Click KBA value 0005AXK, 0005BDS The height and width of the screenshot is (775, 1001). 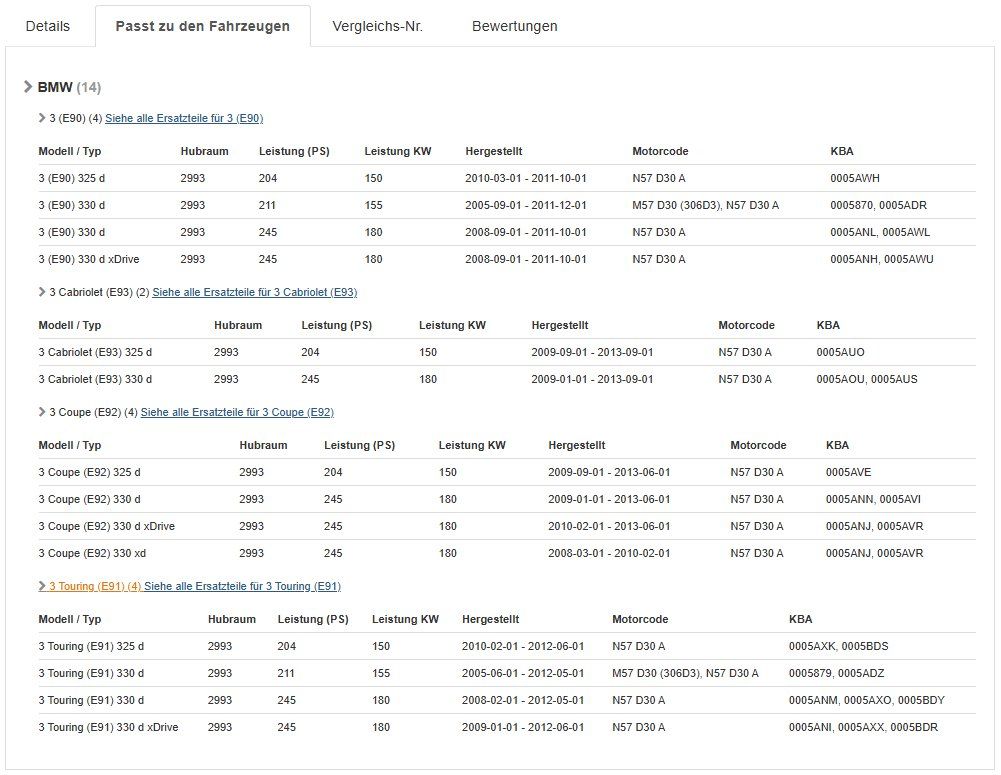pos(838,646)
